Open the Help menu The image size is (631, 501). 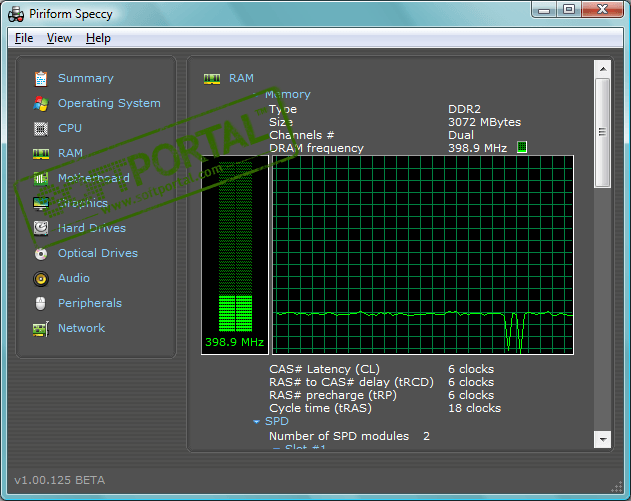[x=98, y=38]
